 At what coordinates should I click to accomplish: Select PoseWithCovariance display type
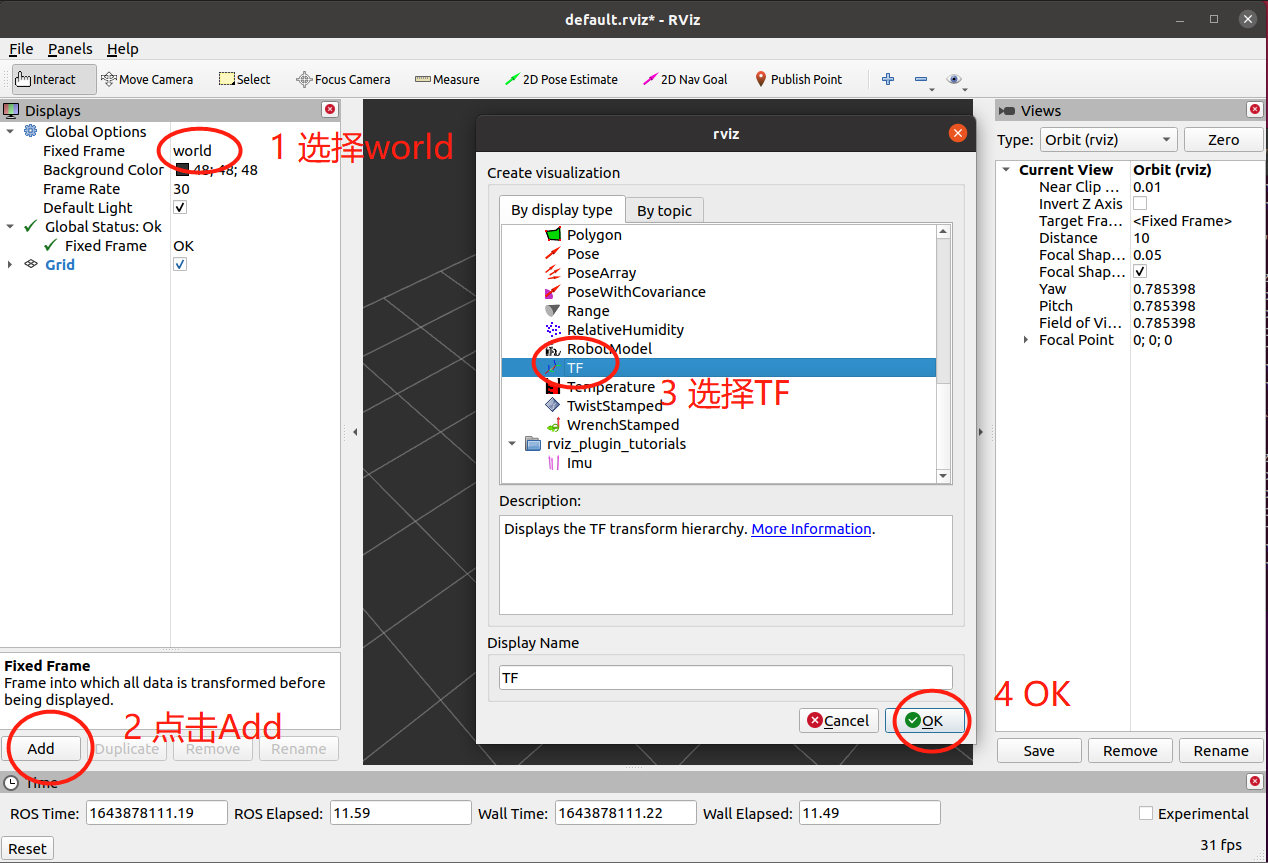pos(636,292)
